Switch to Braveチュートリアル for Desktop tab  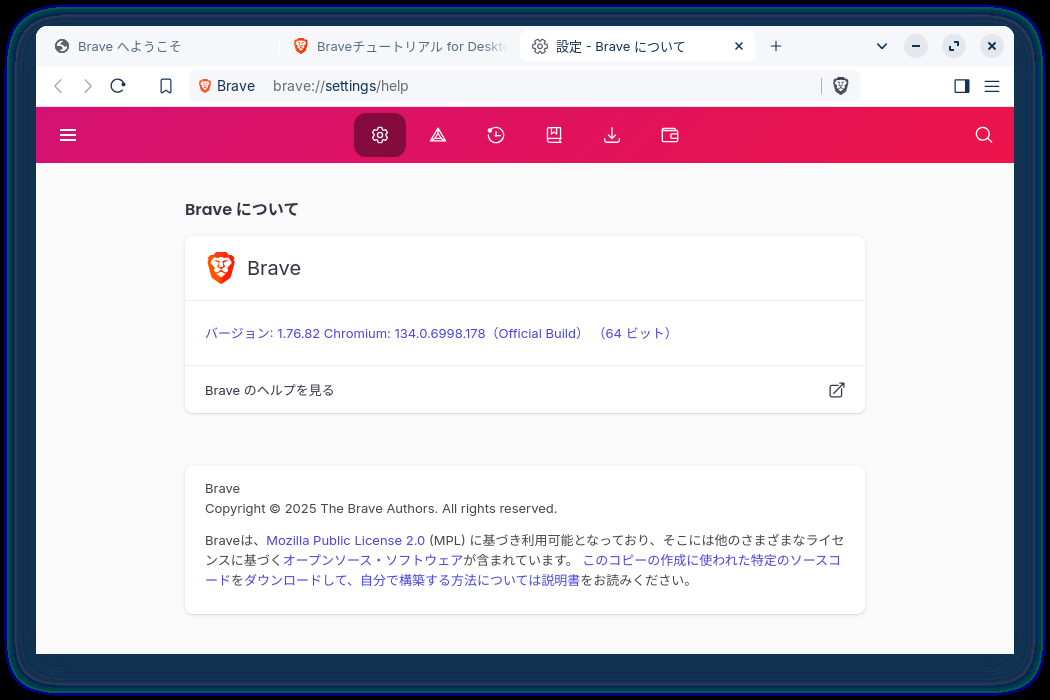pos(400,46)
